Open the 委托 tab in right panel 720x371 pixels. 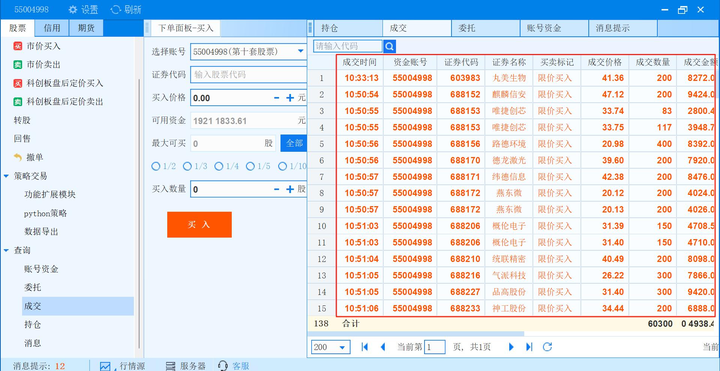click(486, 28)
